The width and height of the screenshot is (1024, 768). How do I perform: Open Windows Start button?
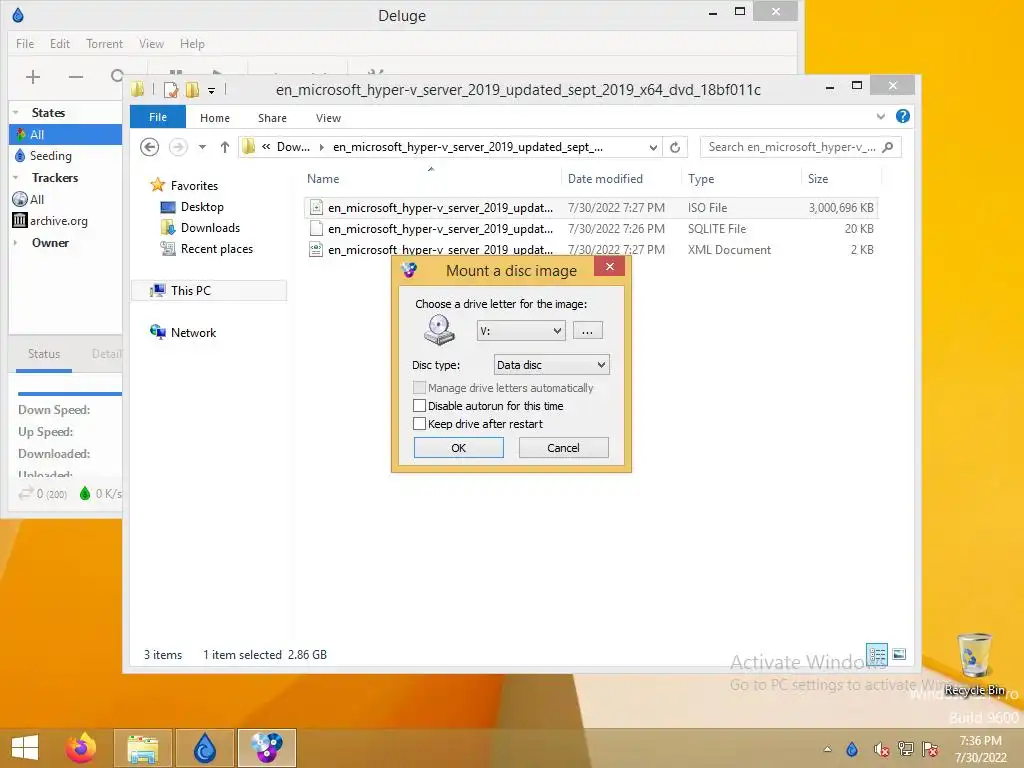click(25, 748)
